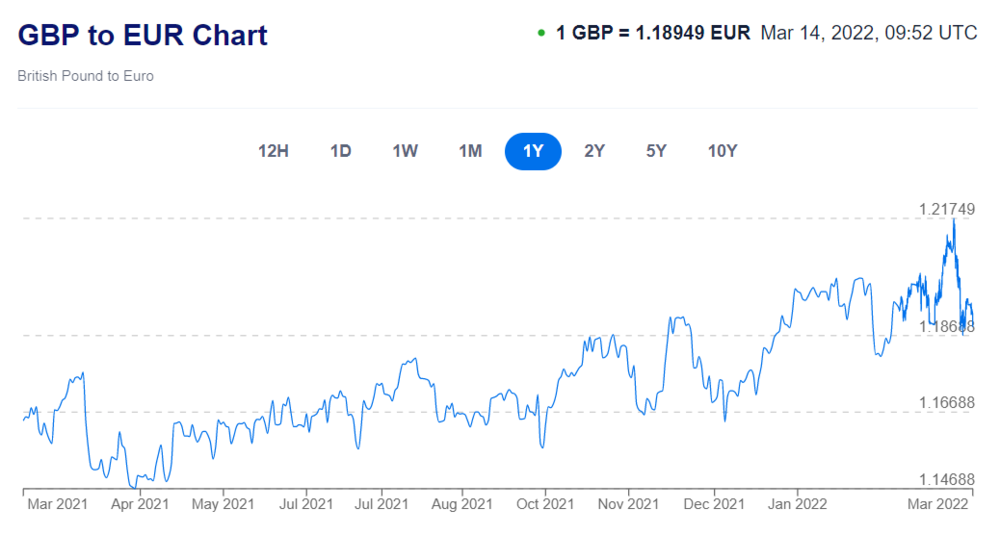Click the highest peak of the chart line
Screen dimensions: 1000x535
point(954,219)
